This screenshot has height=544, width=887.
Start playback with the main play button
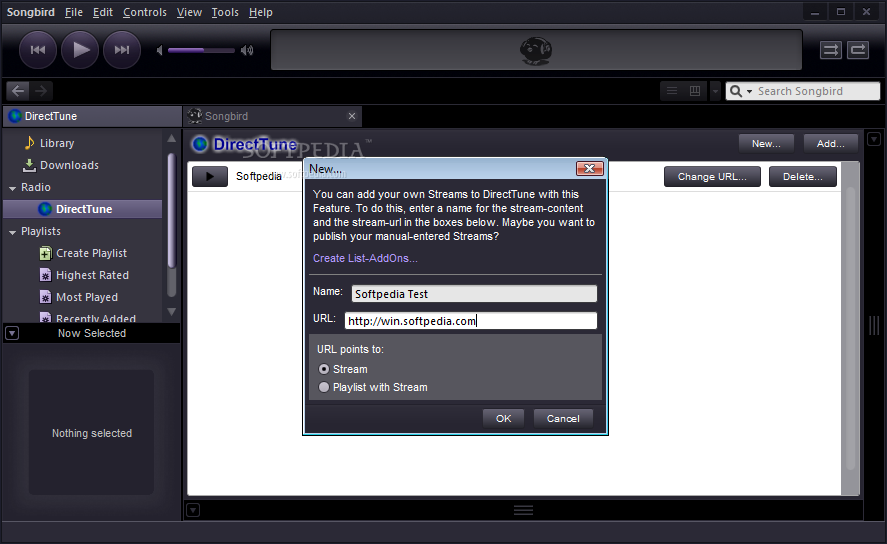(80, 50)
